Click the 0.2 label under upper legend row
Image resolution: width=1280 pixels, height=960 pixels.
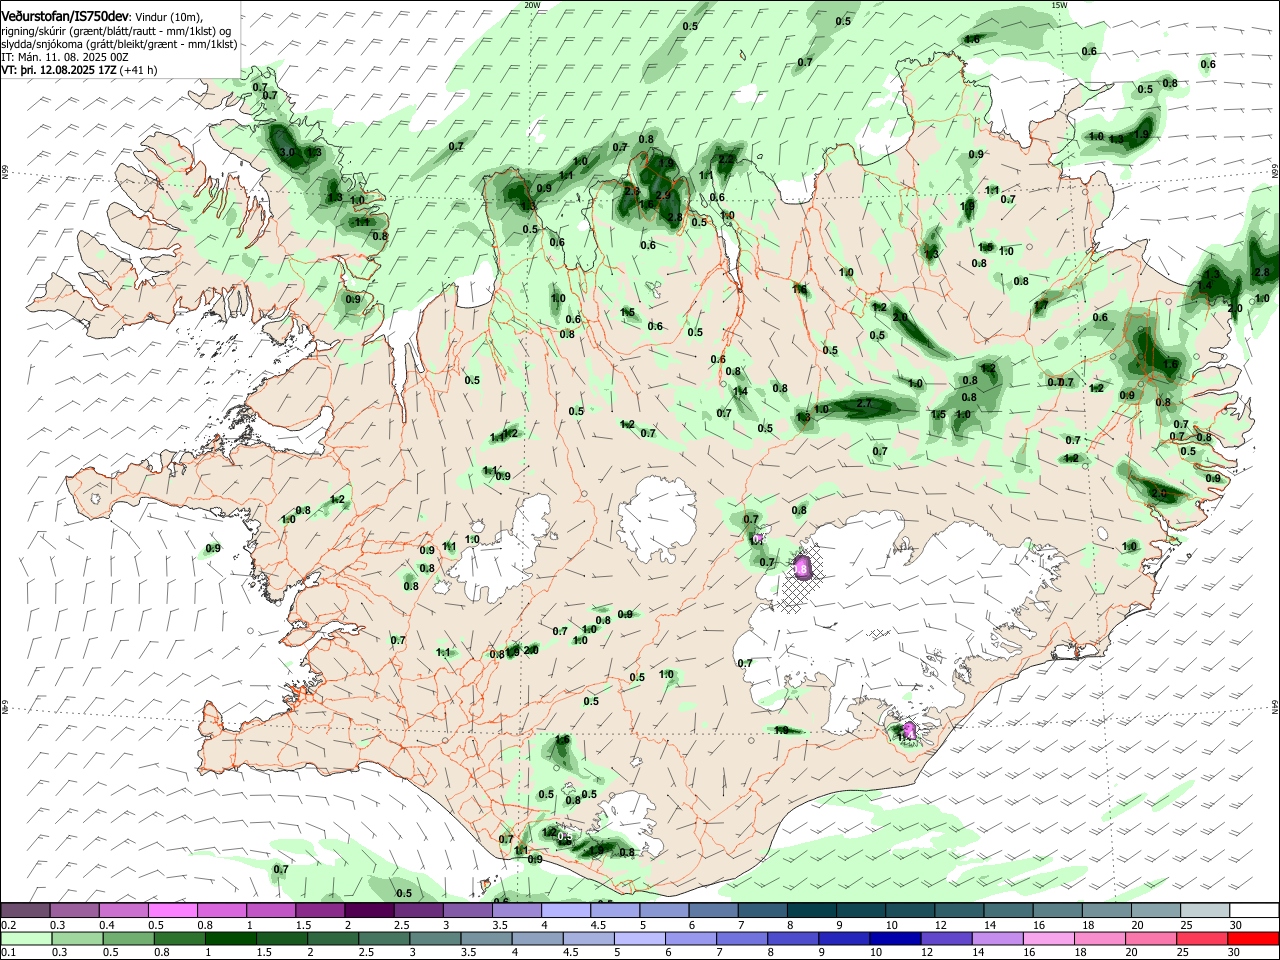click(9, 925)
